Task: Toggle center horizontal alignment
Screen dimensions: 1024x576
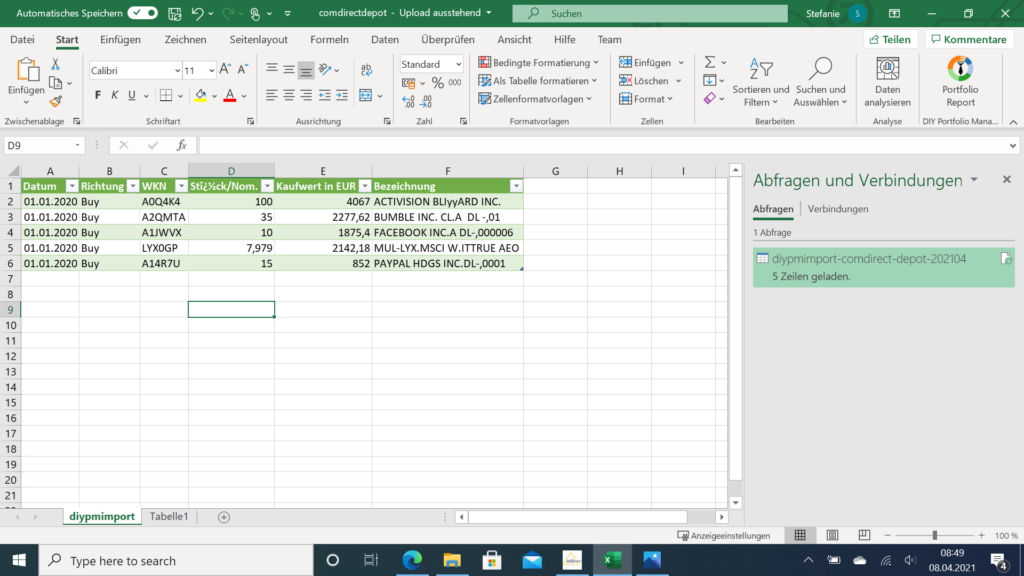Action: pos(289,95)
